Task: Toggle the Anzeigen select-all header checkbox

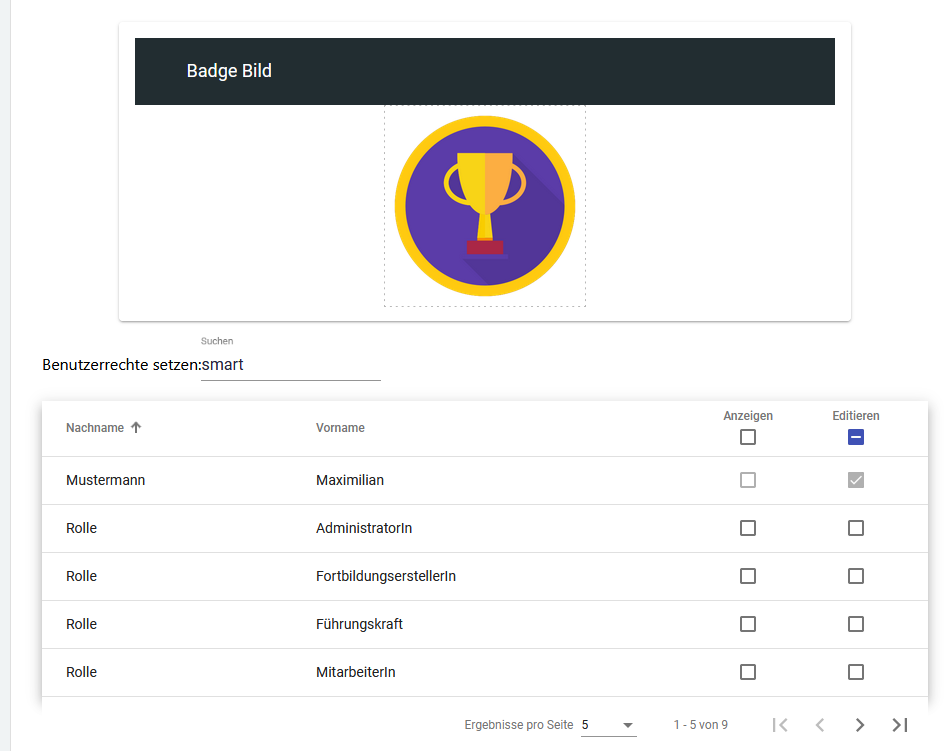Action: [748, 437]
